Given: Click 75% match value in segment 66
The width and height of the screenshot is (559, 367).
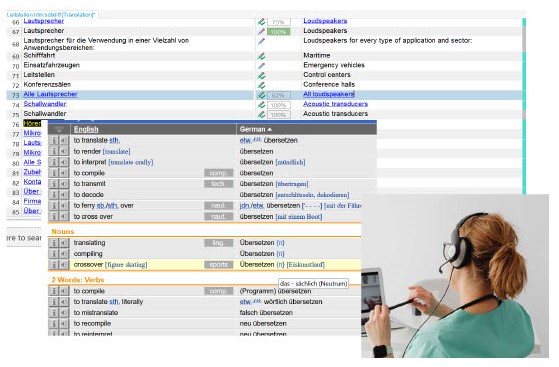Looking at the screenshot, I should tap(278, 22).
